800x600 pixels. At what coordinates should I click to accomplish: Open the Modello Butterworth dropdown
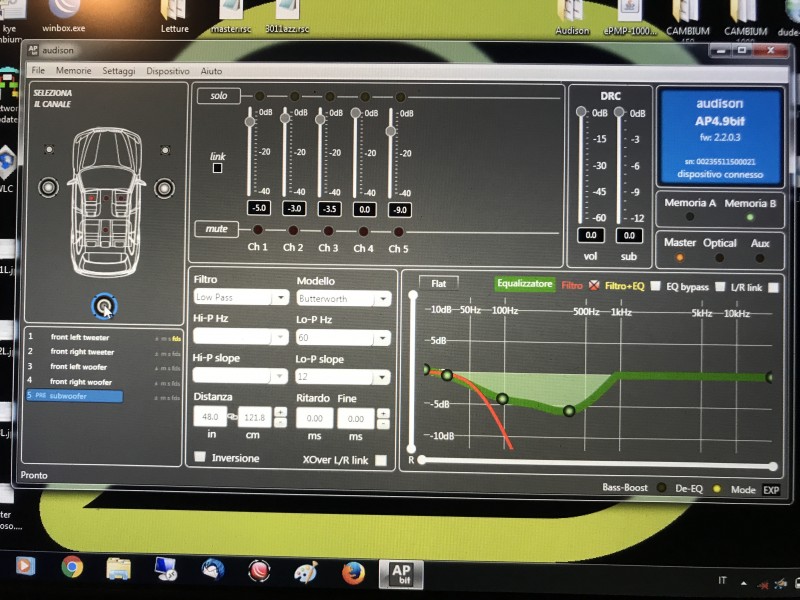[344, 298]
